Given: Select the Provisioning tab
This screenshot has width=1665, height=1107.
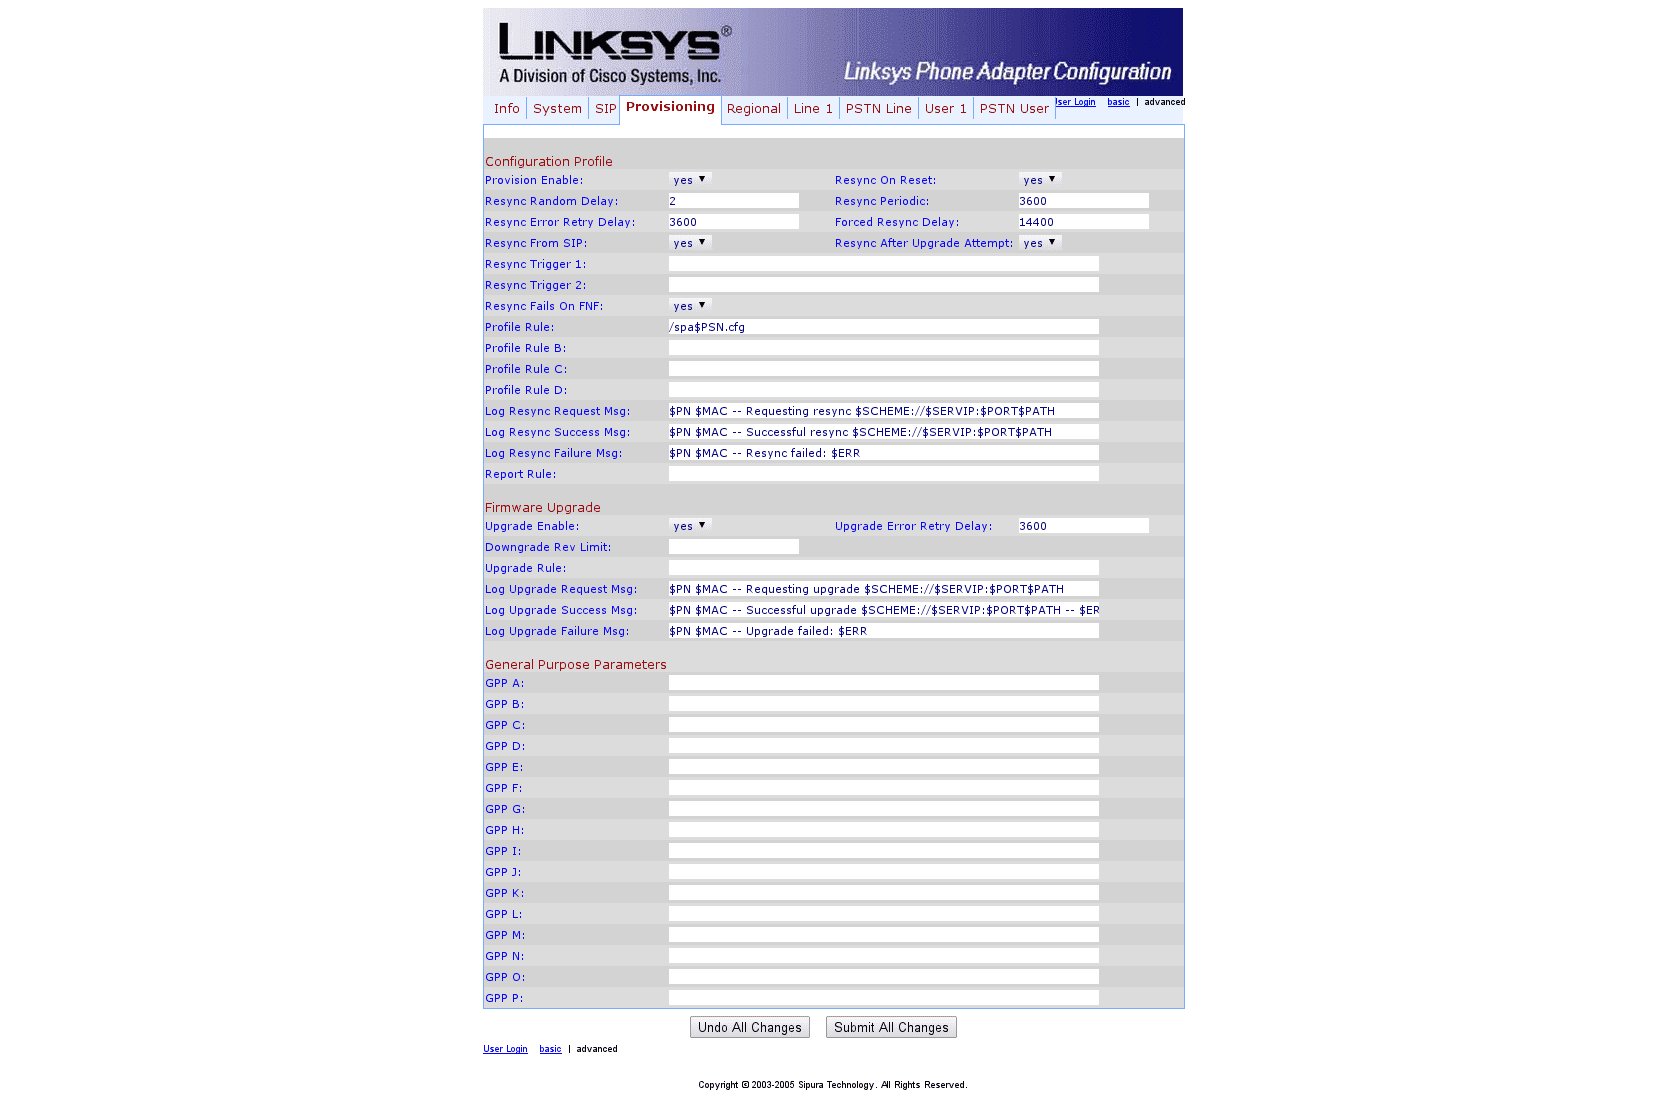Looking at the screenshot, I should pos(670,108).
